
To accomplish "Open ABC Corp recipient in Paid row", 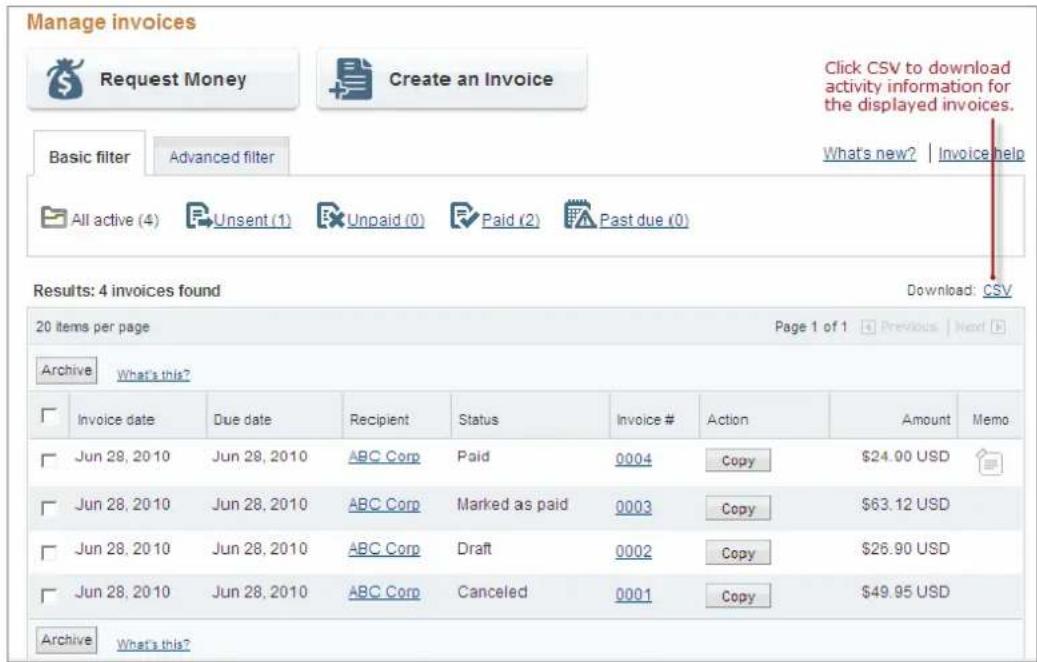I will click(384, 457).
